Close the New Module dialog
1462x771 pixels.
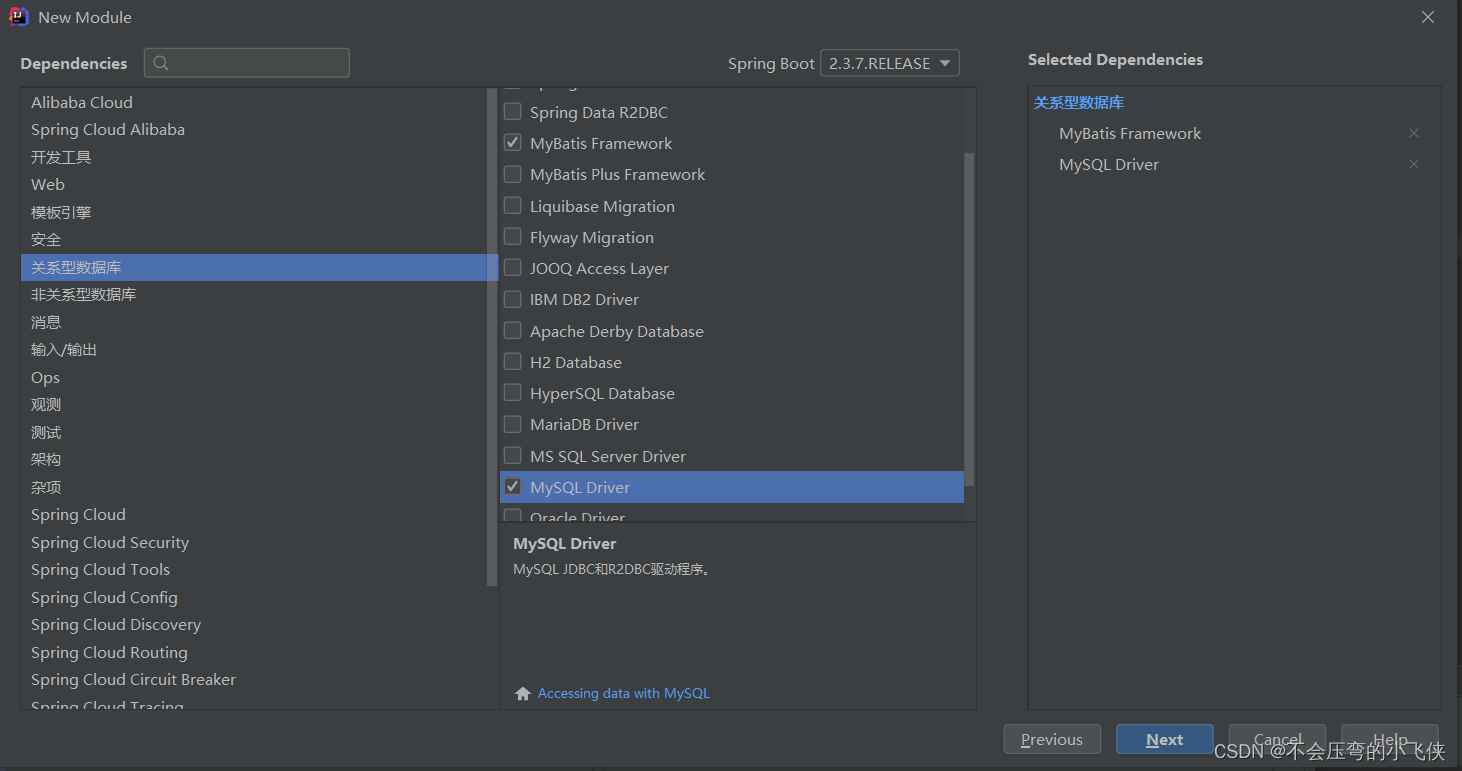point(1428,17)
